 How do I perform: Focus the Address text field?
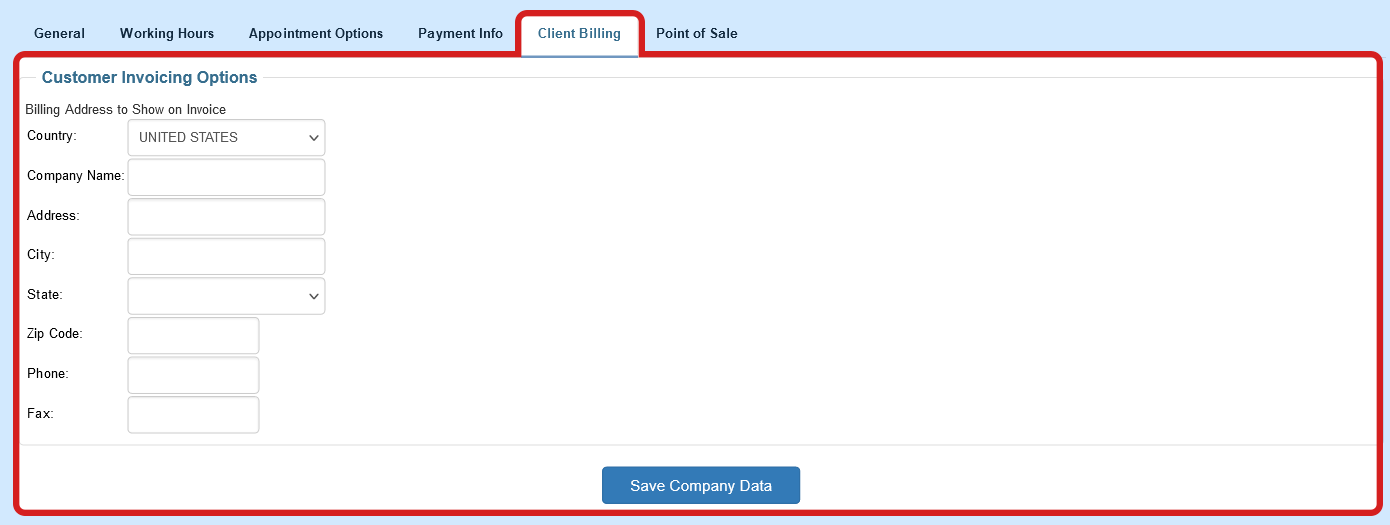227,216
